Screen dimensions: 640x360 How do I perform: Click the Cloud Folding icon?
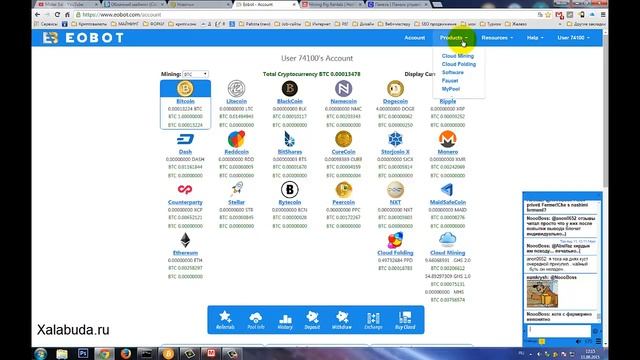pos(395,240)
